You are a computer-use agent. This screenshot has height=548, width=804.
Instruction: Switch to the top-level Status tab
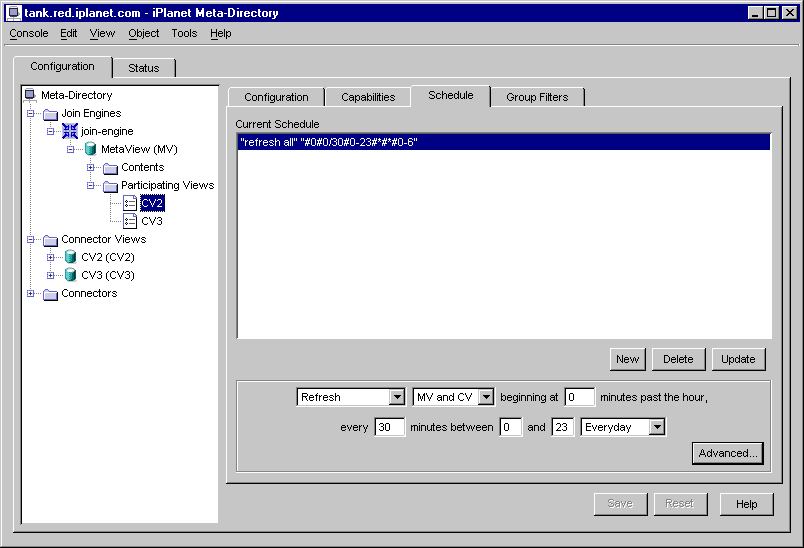tap(144, 68)
